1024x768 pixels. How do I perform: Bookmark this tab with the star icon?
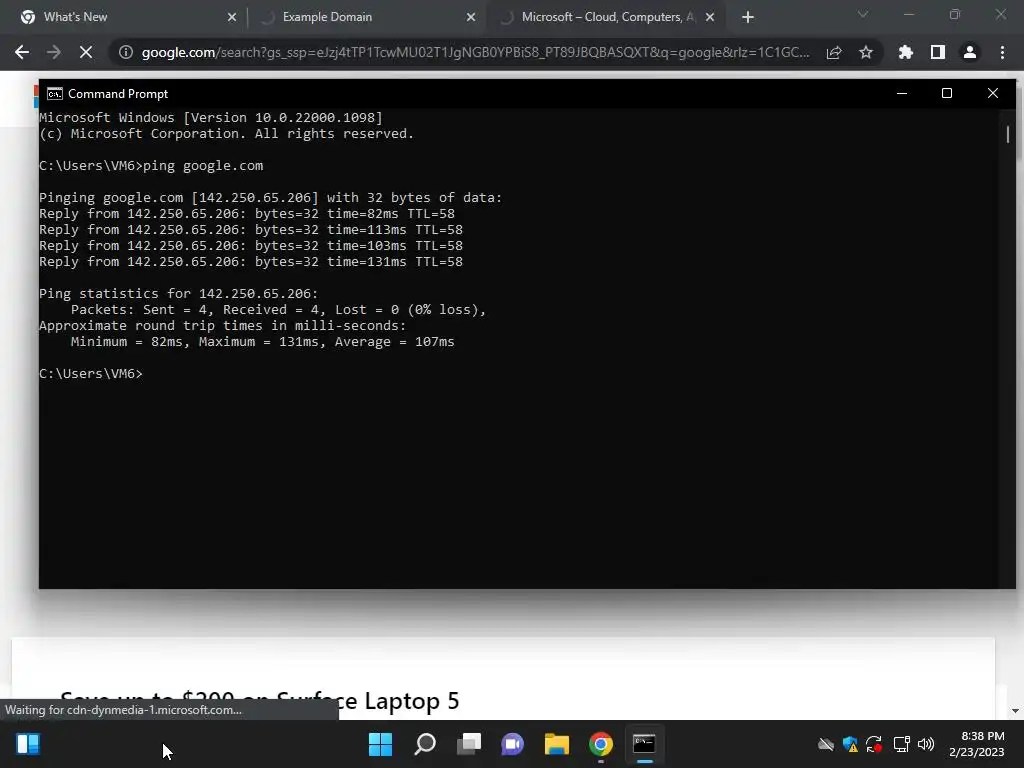click(866, 52)
